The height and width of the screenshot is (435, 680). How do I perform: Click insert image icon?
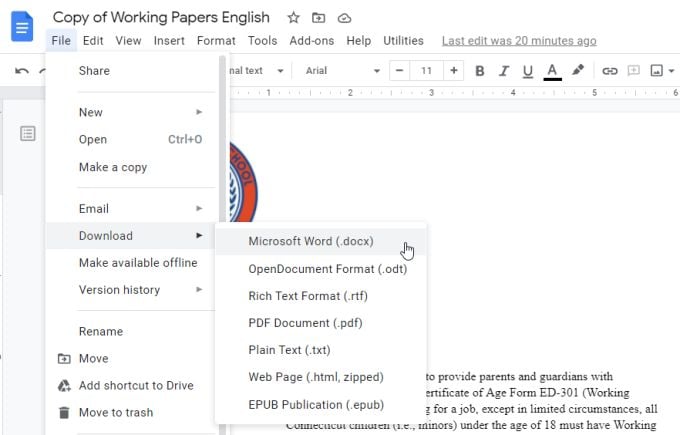657,70
